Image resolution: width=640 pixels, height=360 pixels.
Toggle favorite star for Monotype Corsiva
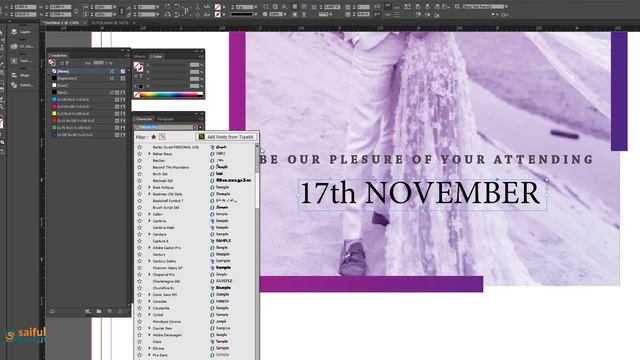pyautogui.click(x=140, y=322)
